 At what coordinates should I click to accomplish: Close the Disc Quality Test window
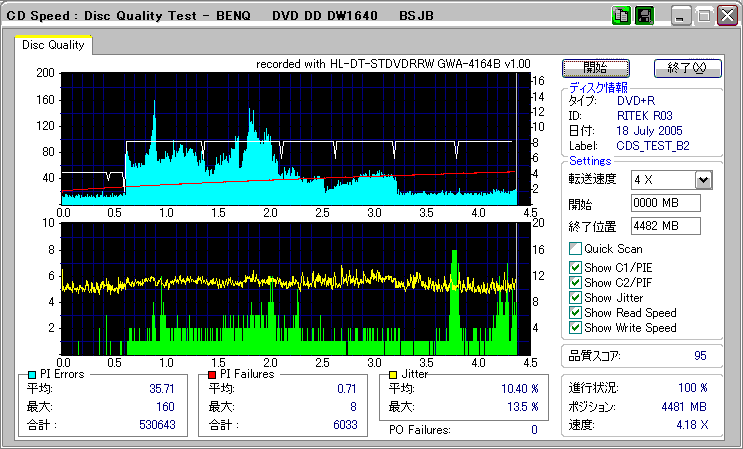727,16
